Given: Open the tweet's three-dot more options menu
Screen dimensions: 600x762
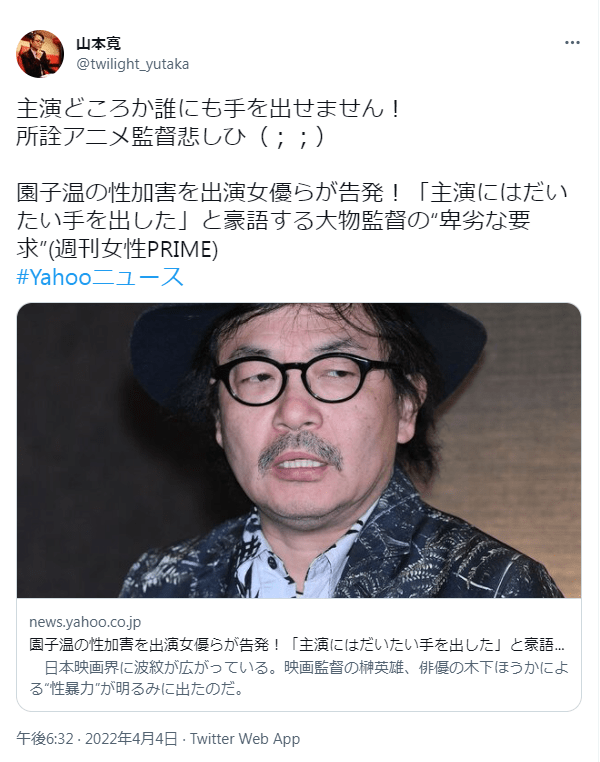Looking at the screenshot, I should 572,43.
